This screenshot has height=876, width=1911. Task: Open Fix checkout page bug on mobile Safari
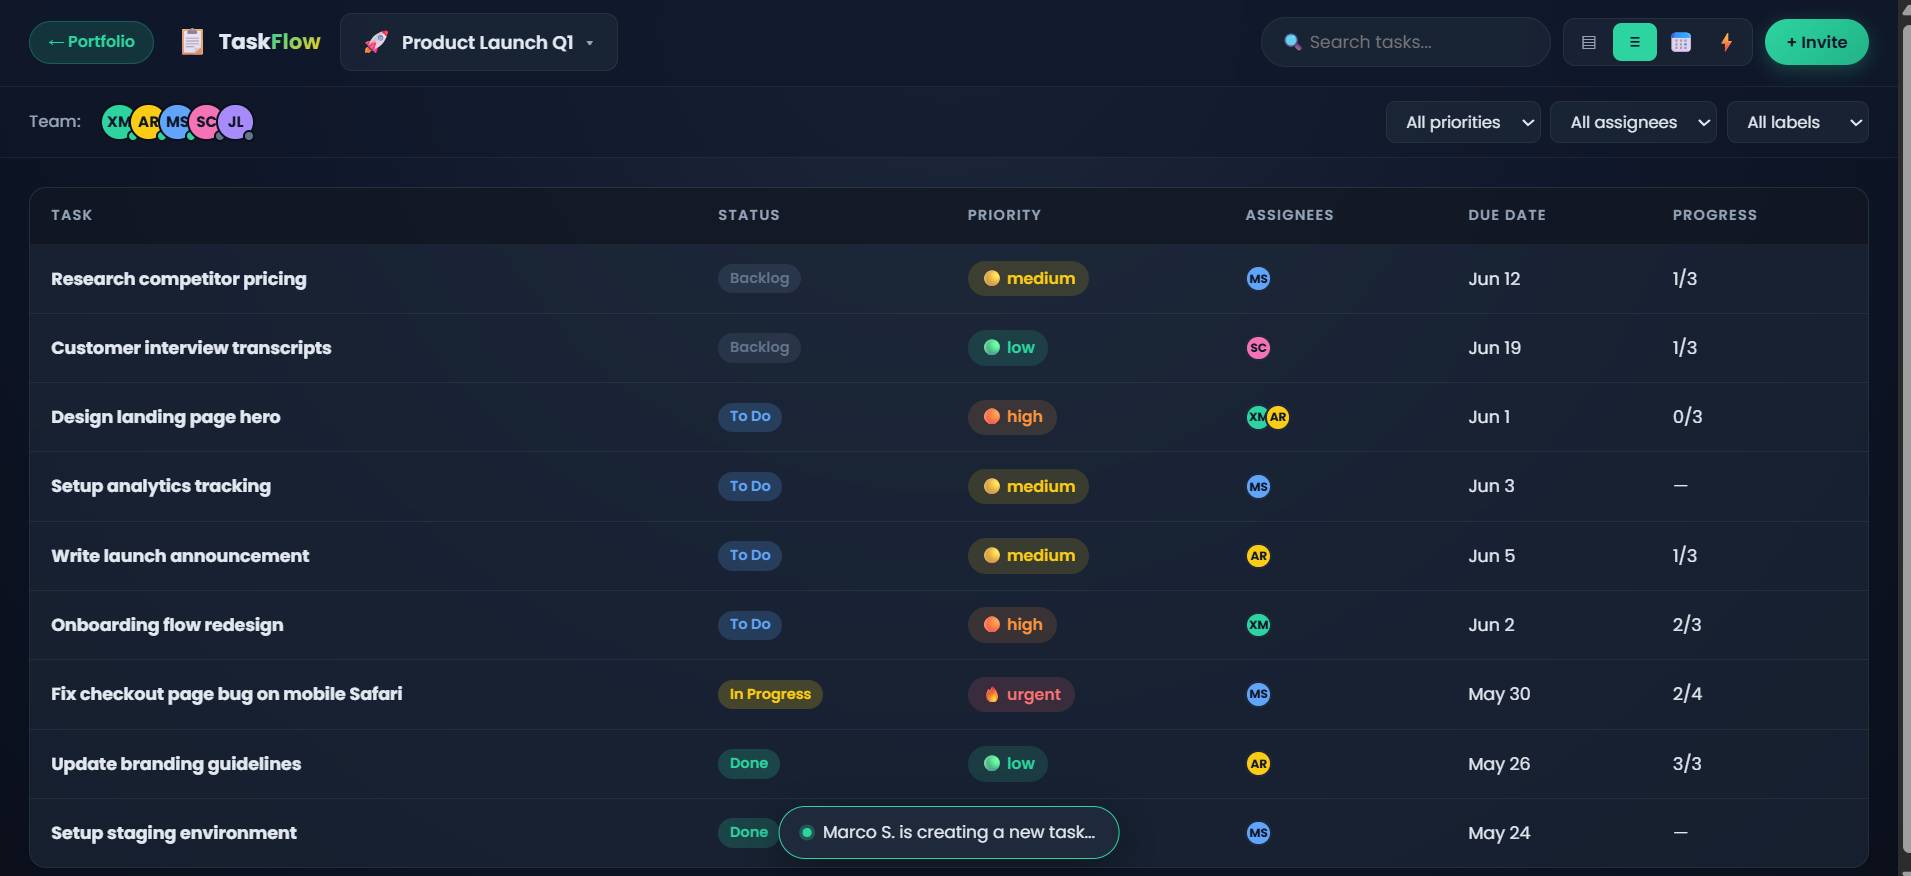(x=227, y=694)
